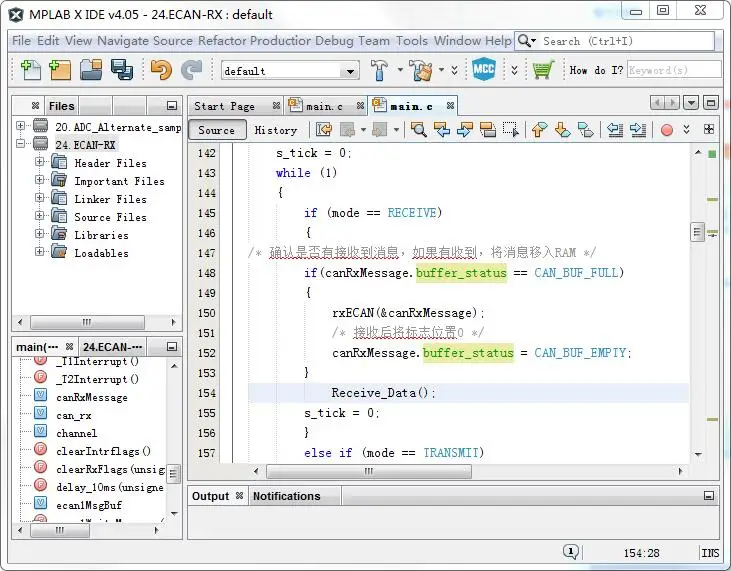731x571 pixels.
Task: Click the Last Edit location icon
Action: coord(324,130)
